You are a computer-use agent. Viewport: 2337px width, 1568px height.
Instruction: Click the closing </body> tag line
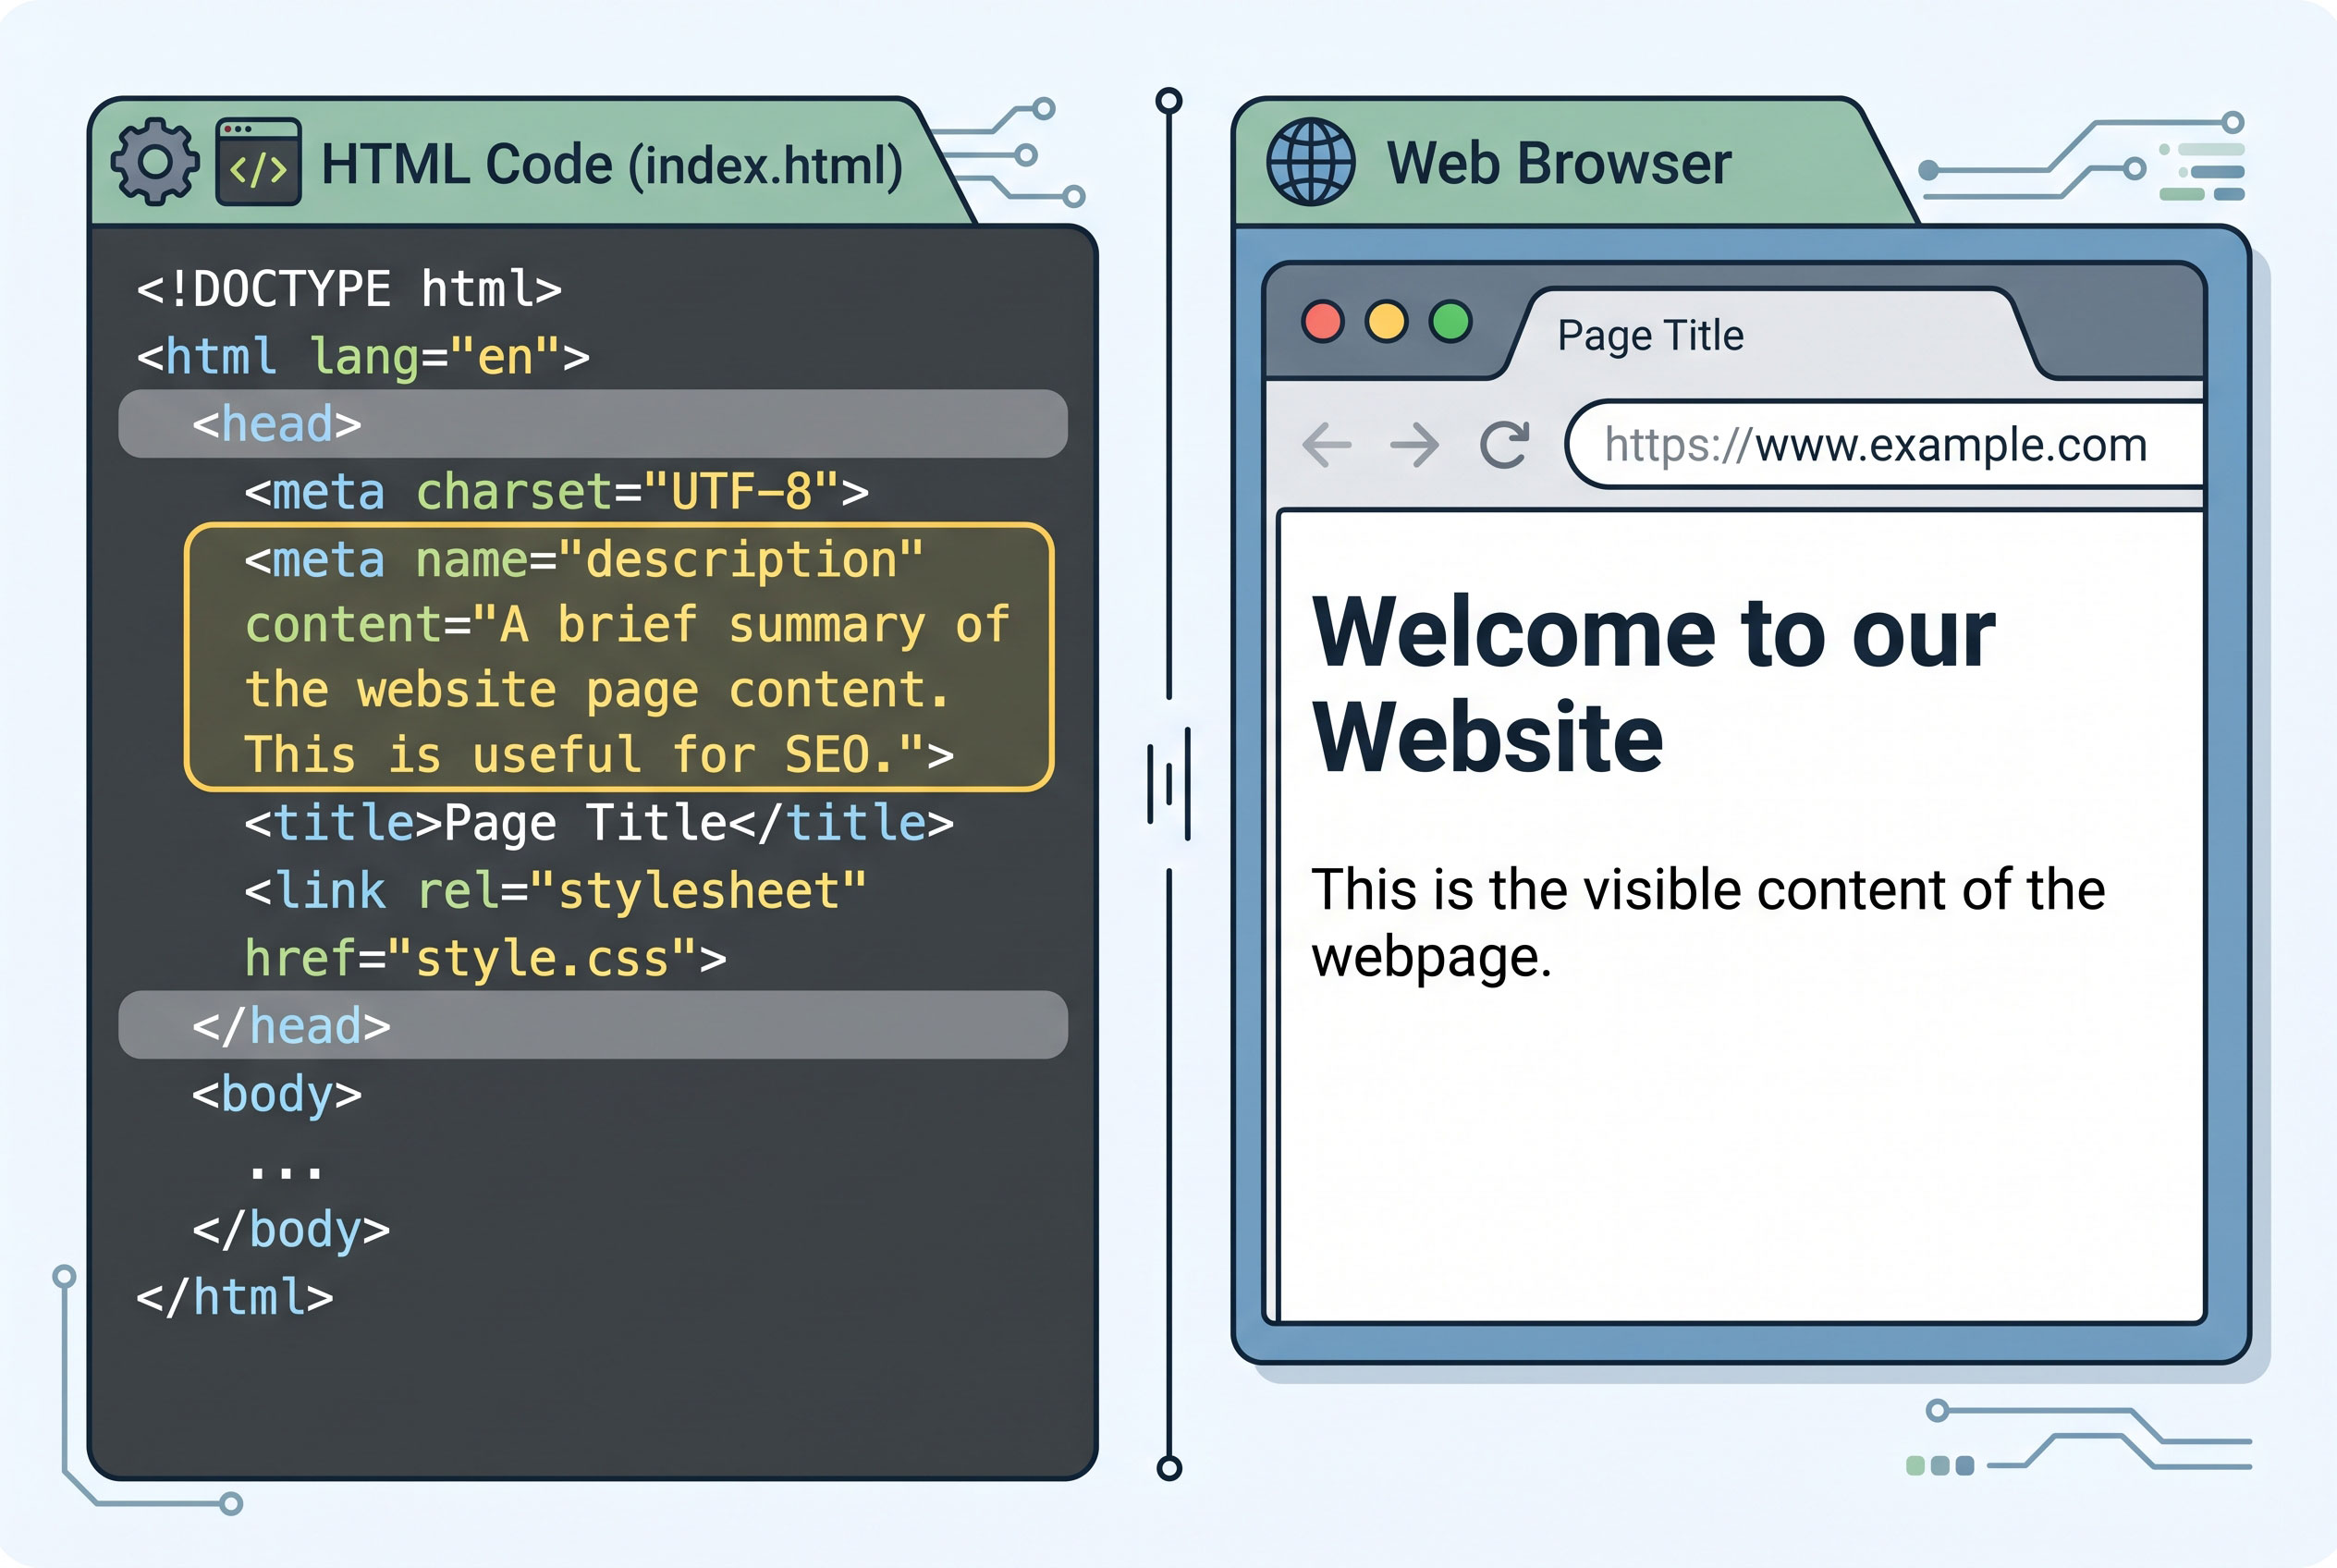pos(291,1230)
